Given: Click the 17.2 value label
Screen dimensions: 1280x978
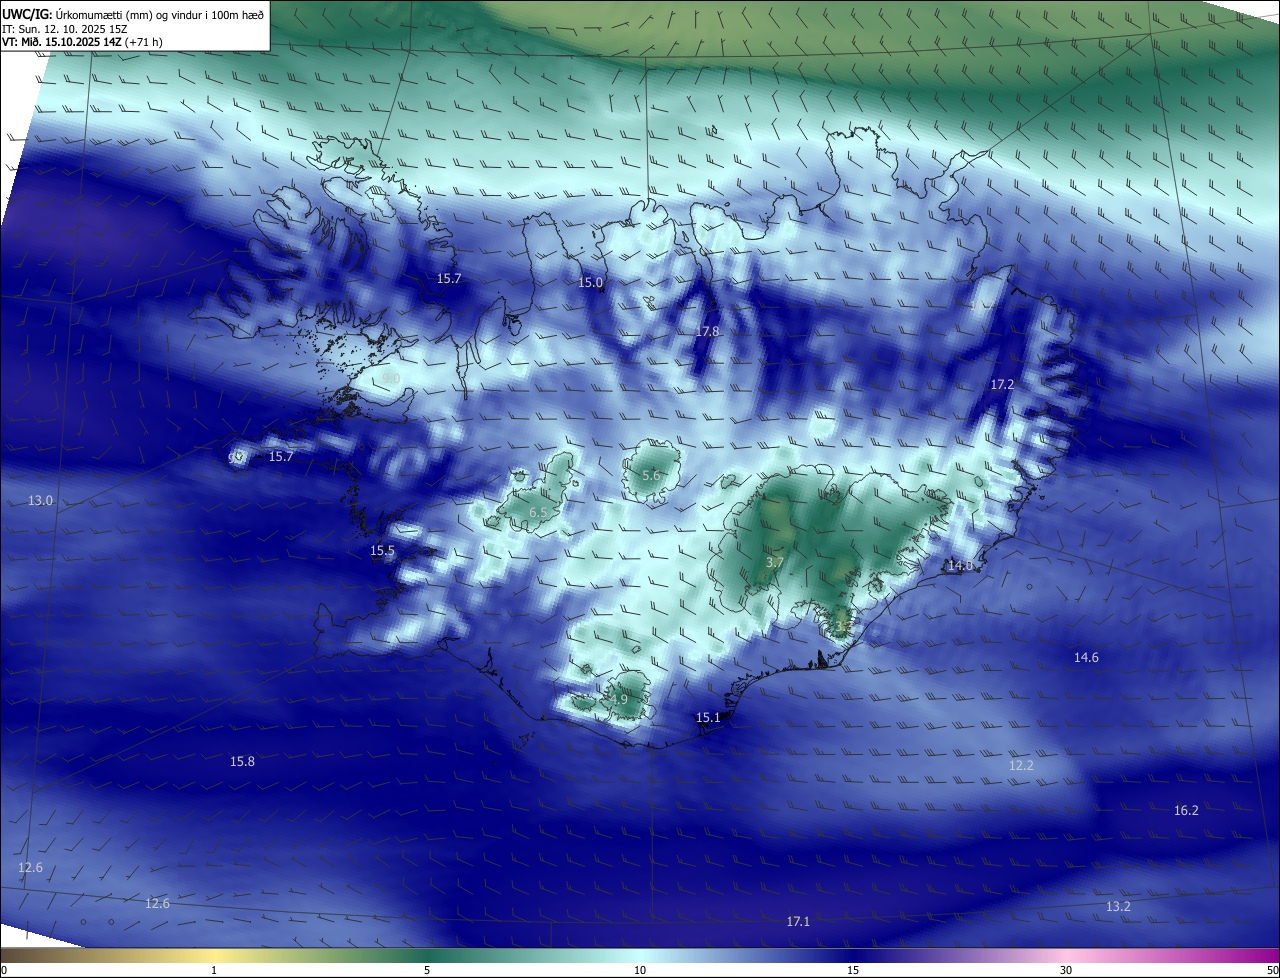Looking at the screenshot, I should tap(1002, 384).
